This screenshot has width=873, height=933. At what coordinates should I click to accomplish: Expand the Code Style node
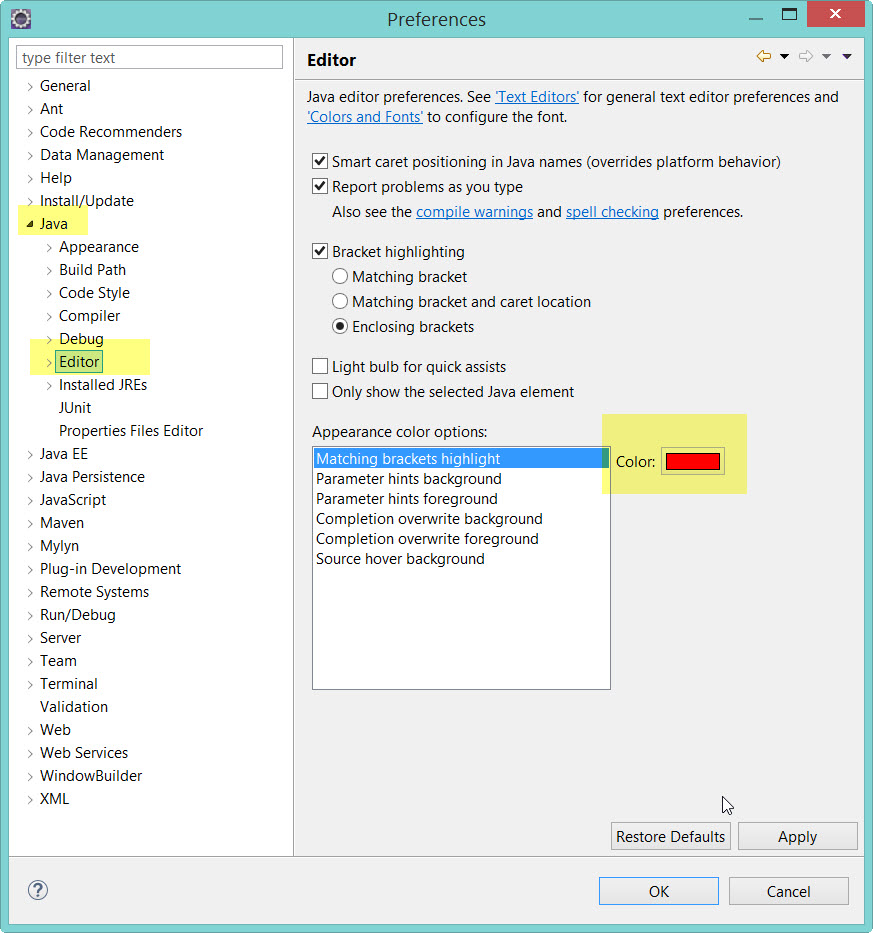[49, 293]
